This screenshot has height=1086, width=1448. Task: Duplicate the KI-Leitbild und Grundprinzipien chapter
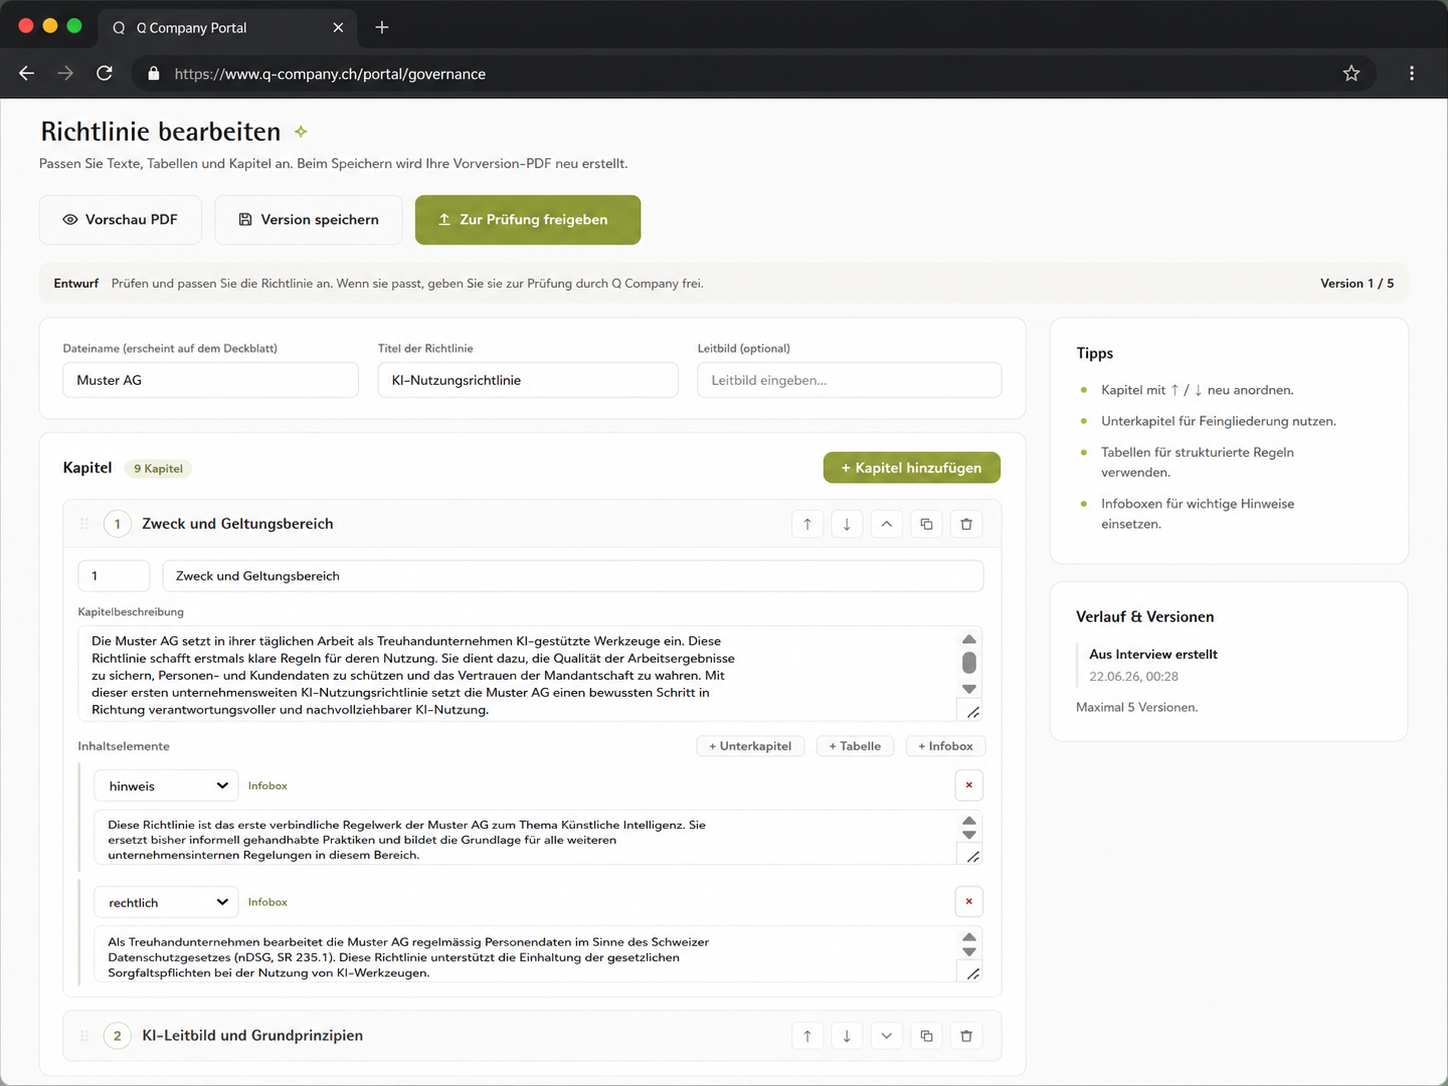(926, 1036)
